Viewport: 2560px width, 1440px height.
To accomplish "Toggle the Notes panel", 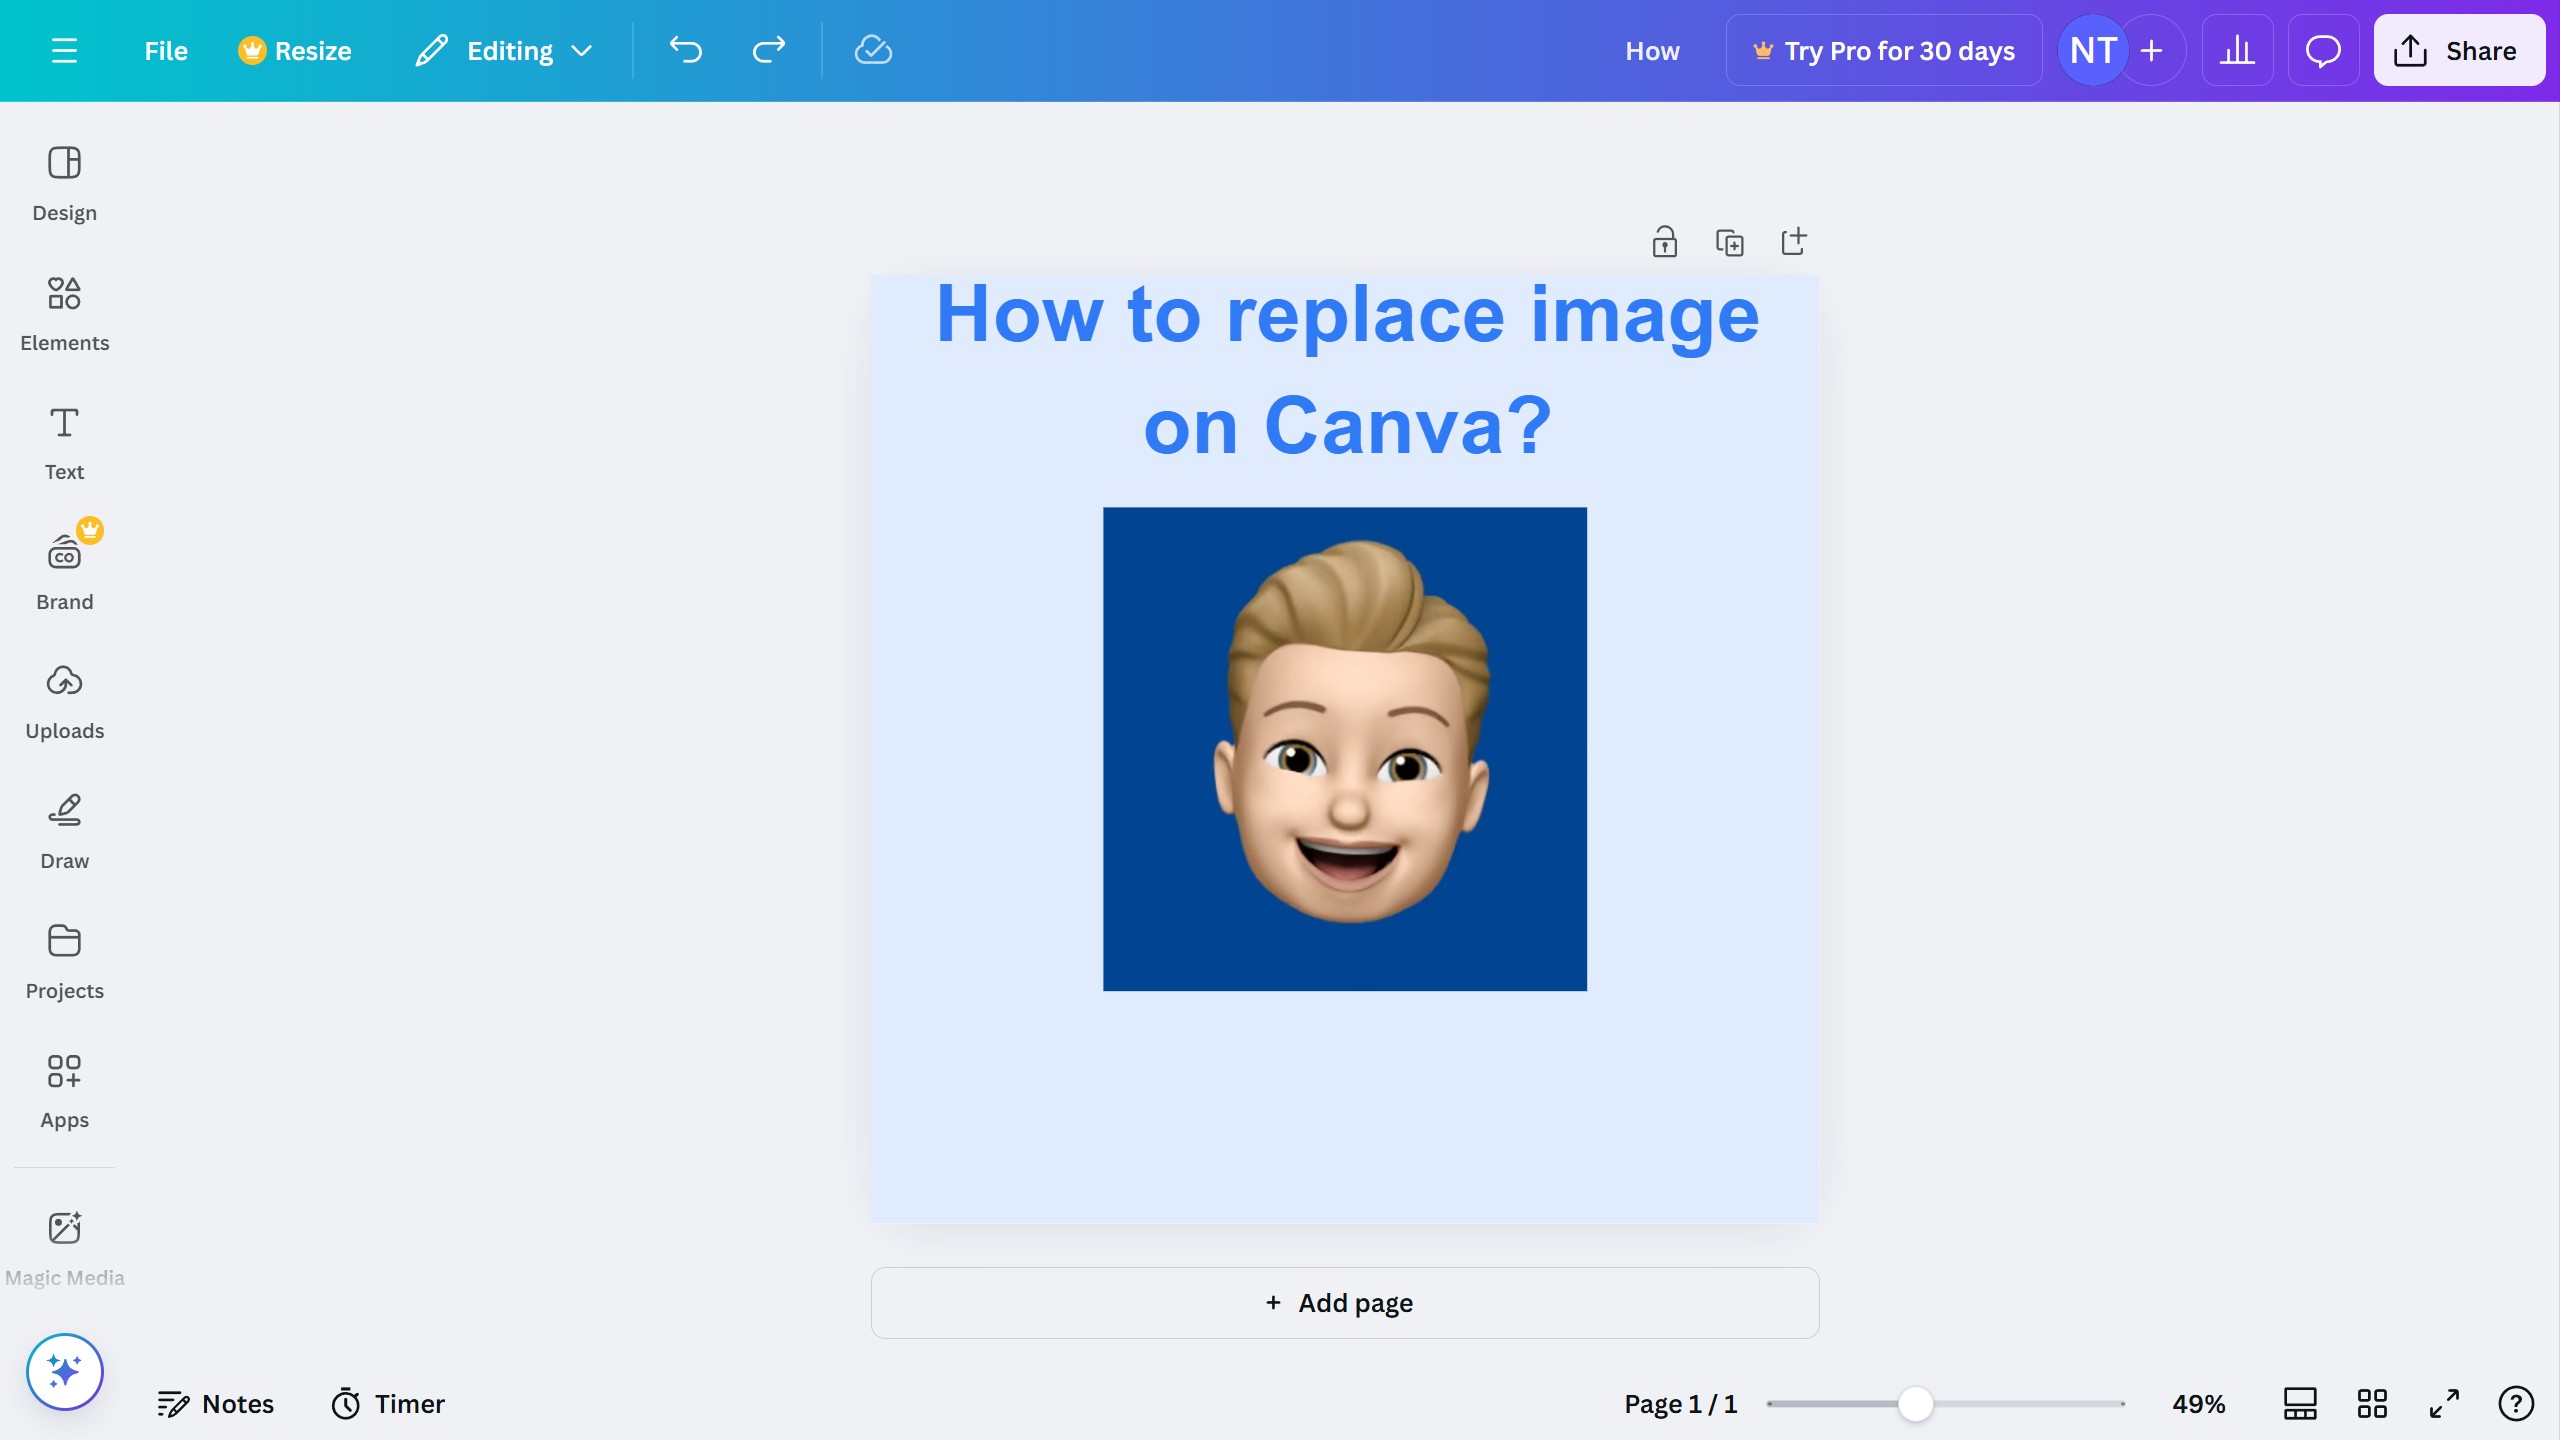I will tap(215, 1403).
